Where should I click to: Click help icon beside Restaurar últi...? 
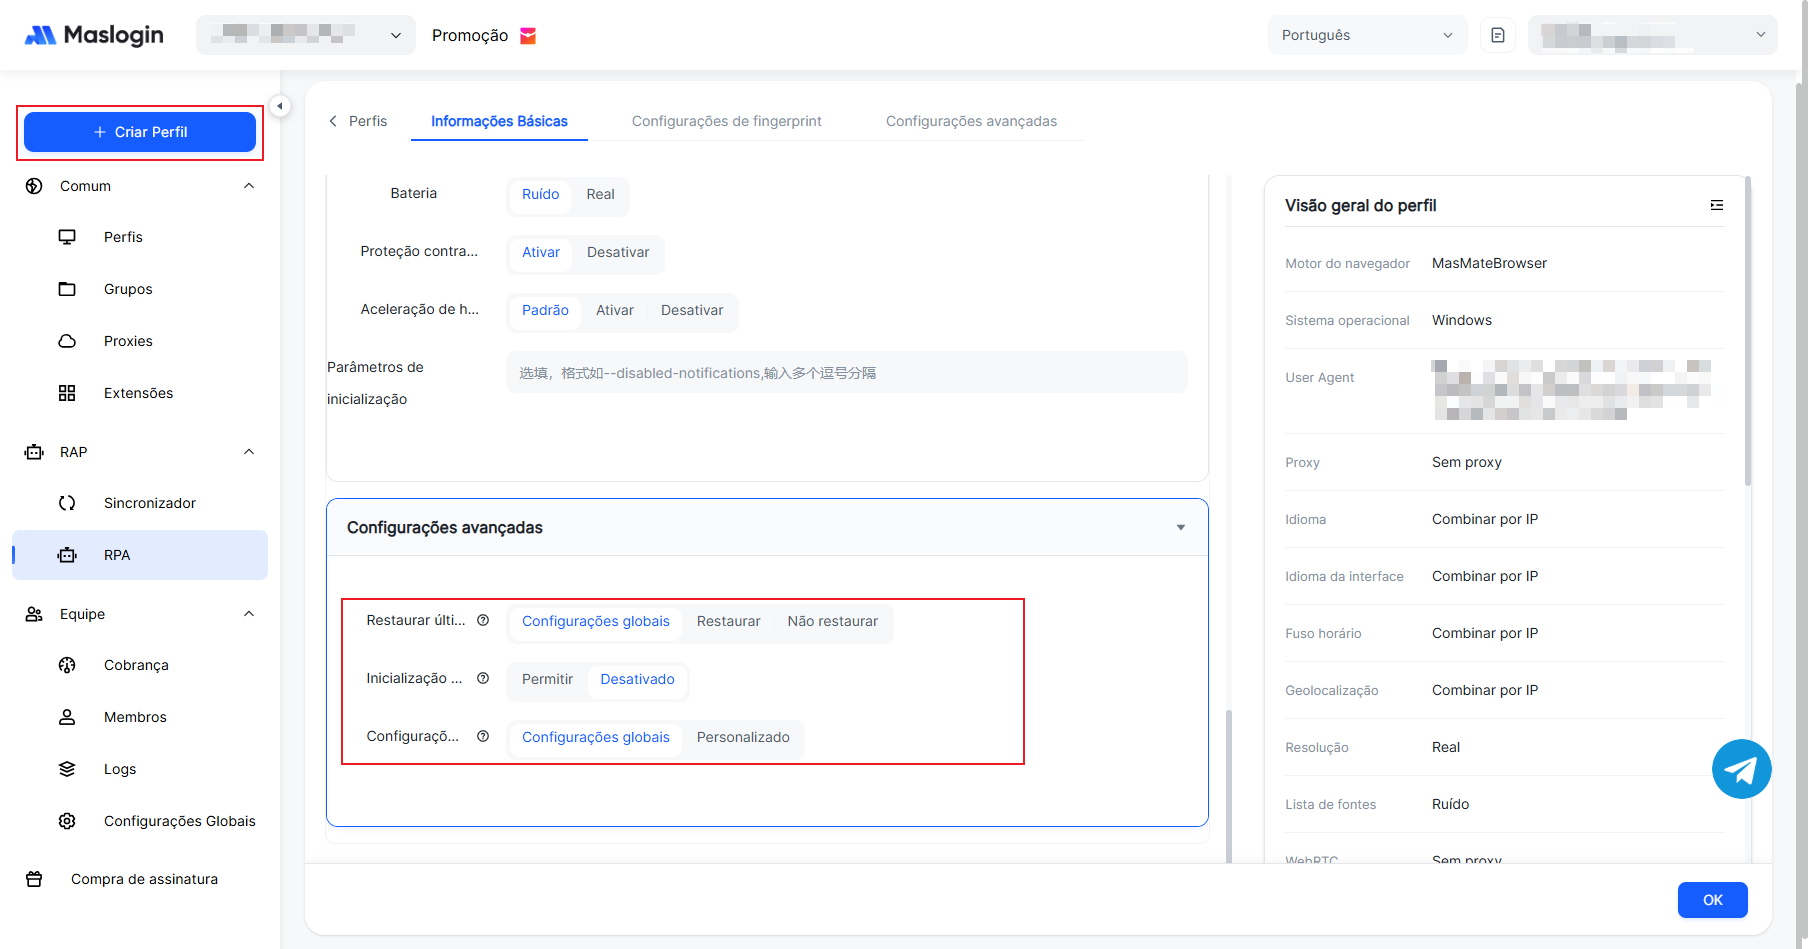[483, 620]
